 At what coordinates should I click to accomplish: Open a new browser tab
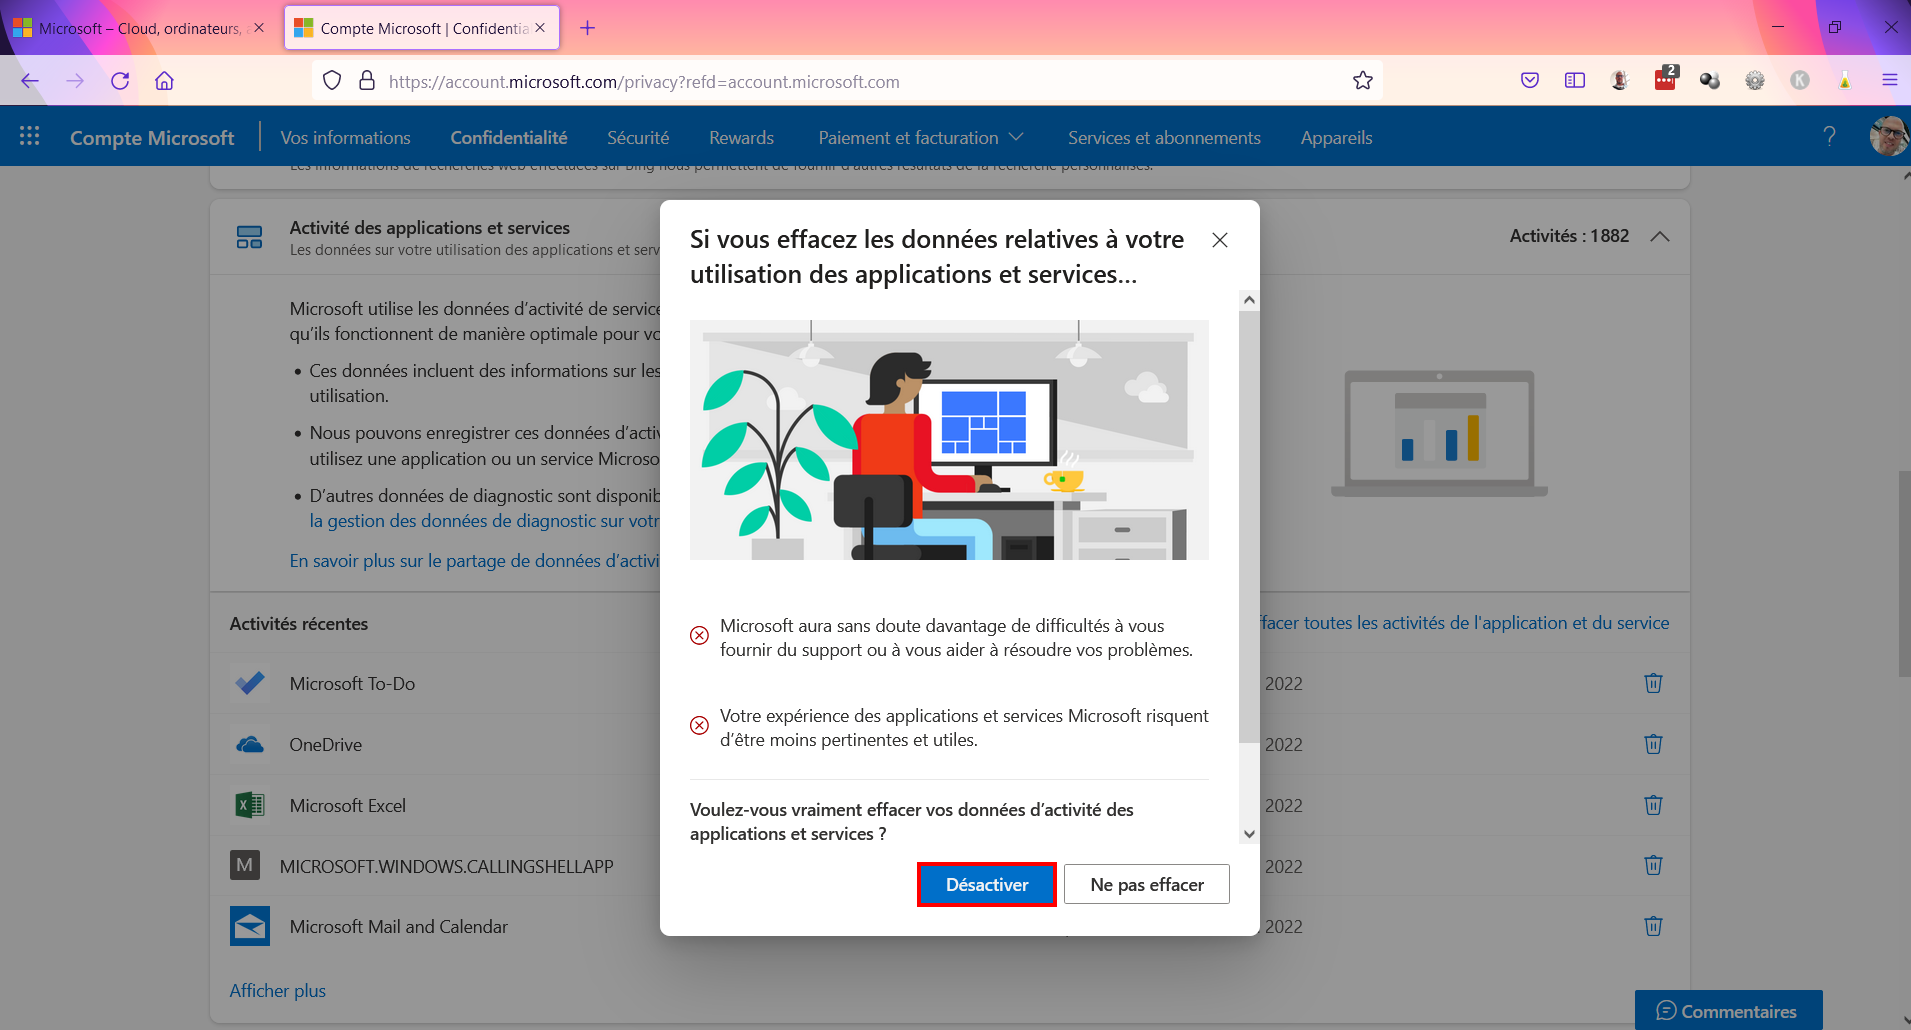click(587, 28)
